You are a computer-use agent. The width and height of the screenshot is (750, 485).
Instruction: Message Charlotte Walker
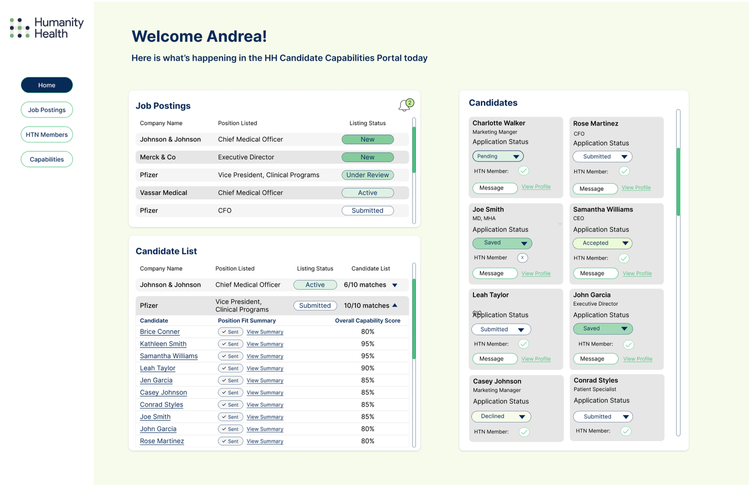[x=495, y=188]
